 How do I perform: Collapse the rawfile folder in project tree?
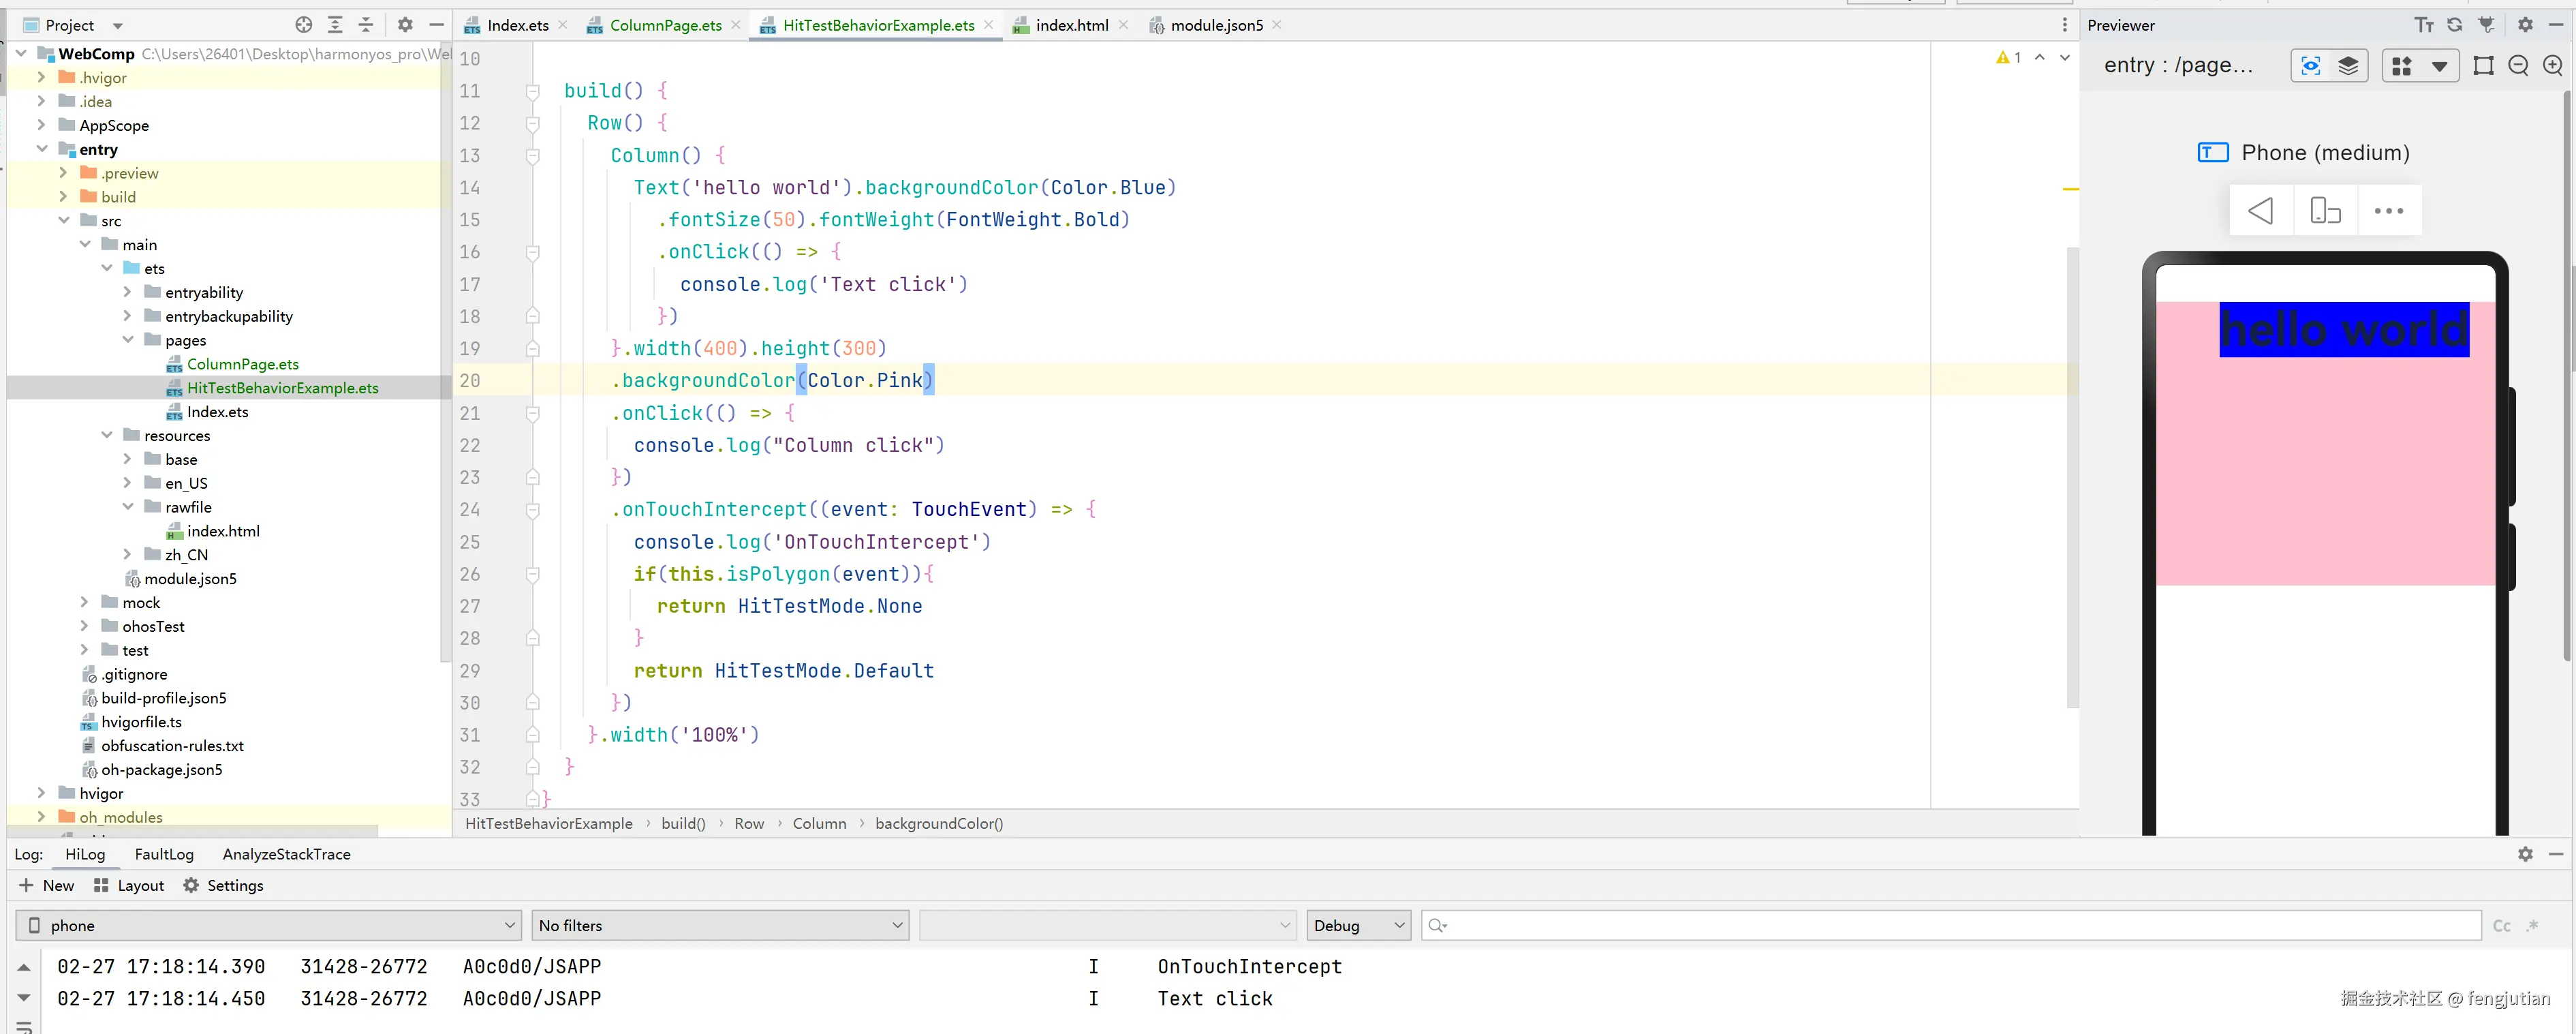(128, 507)
